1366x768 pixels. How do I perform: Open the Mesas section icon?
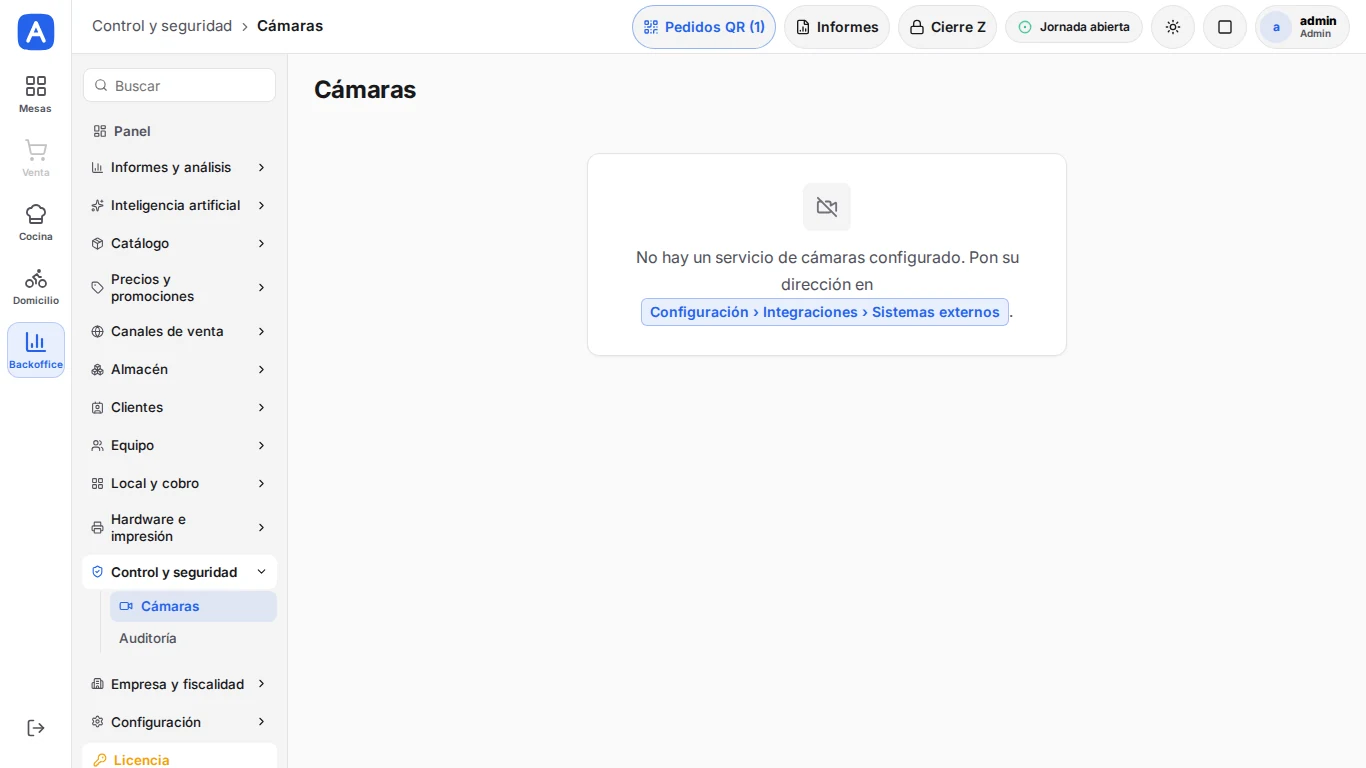(36, 86)
